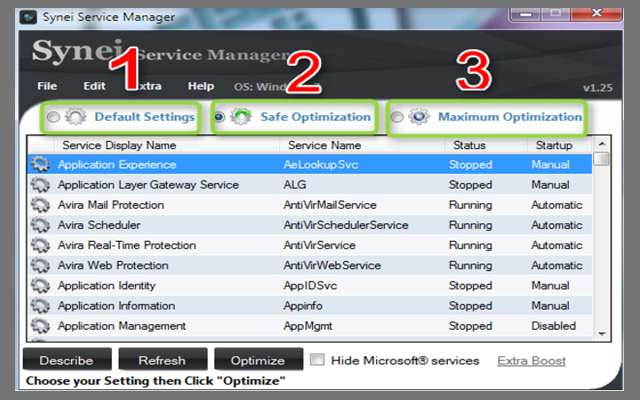The image size is (640, 400).
Task: Click gear icon beside Application Management
Action: [40, 326]
